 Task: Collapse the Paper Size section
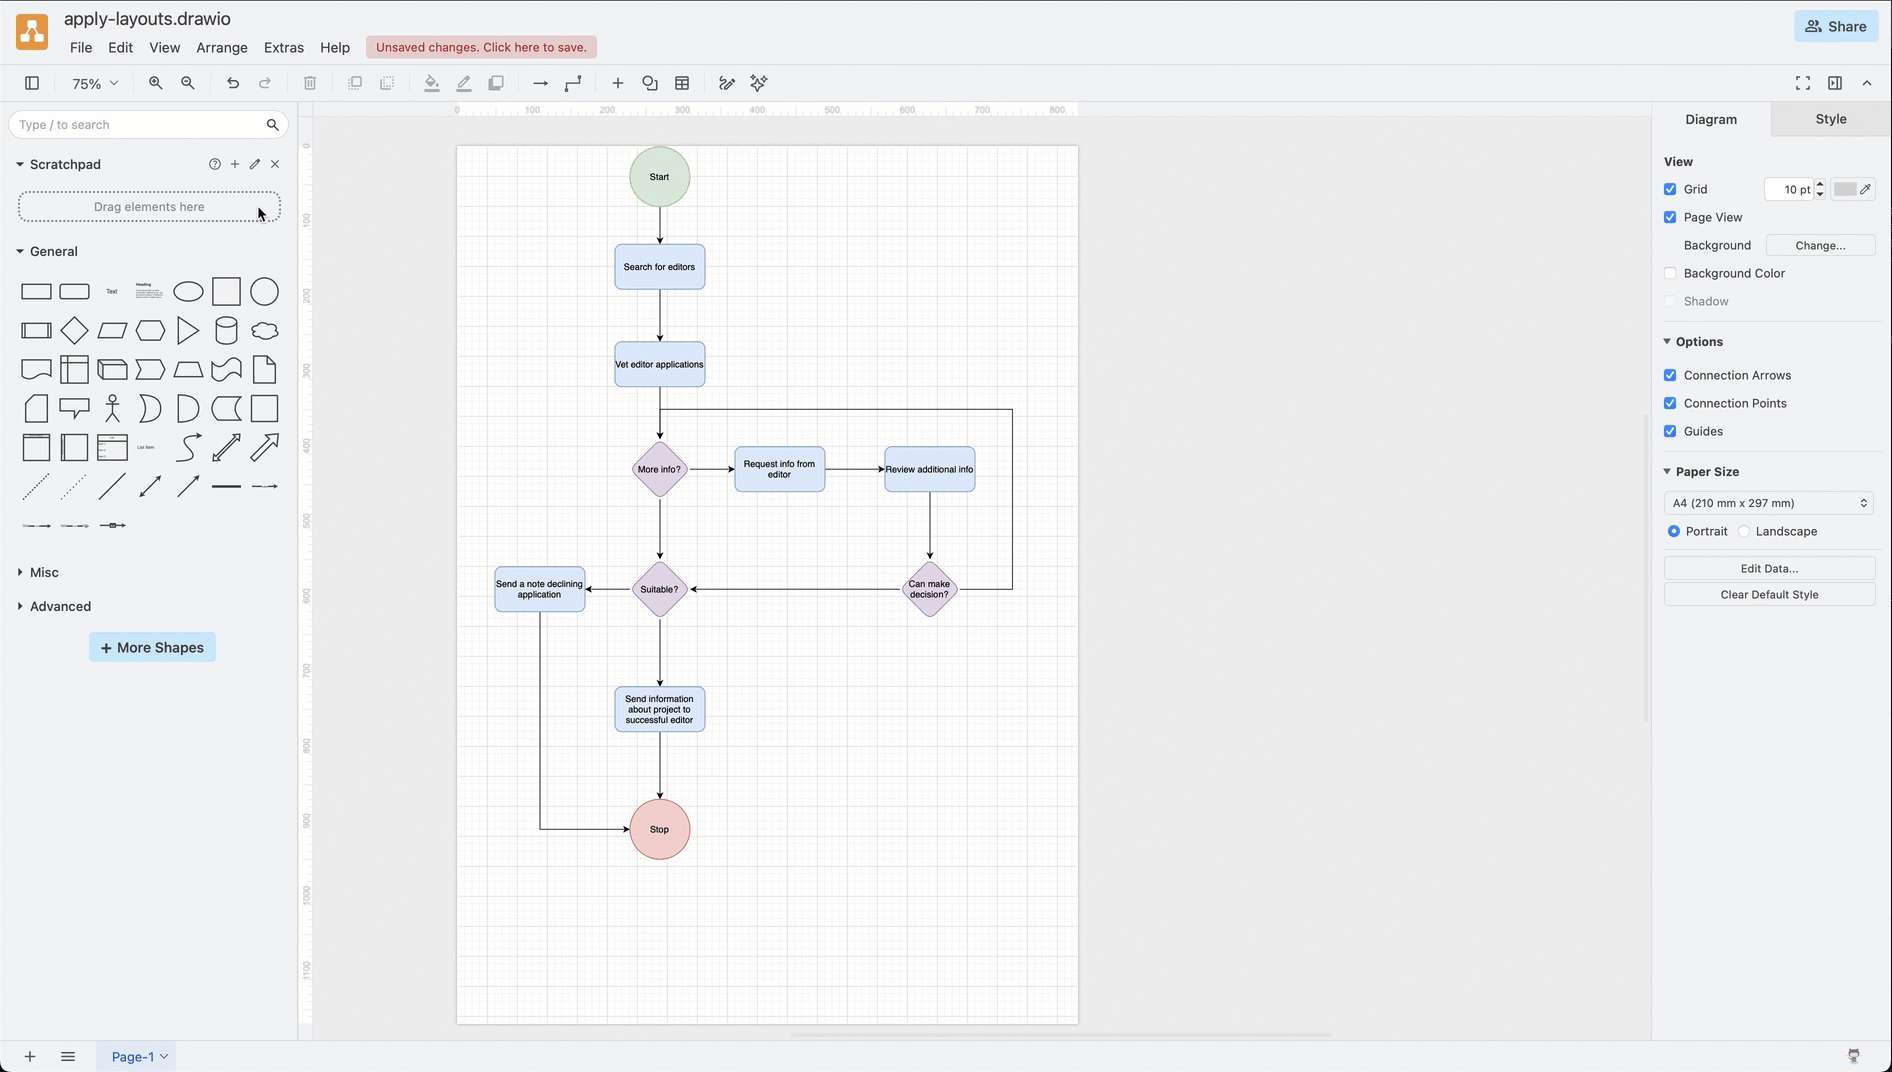coord(1667,471)
